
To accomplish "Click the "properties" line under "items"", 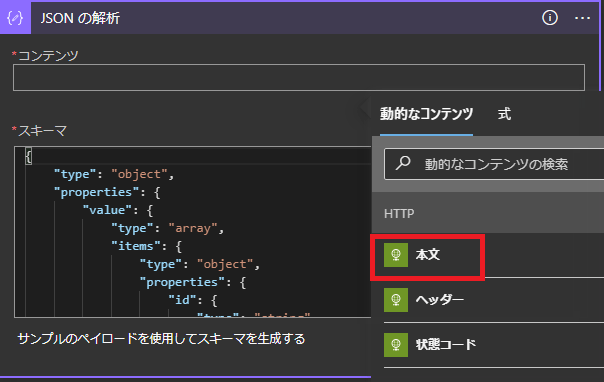I will pyautogui.click(x=192, y=282).
